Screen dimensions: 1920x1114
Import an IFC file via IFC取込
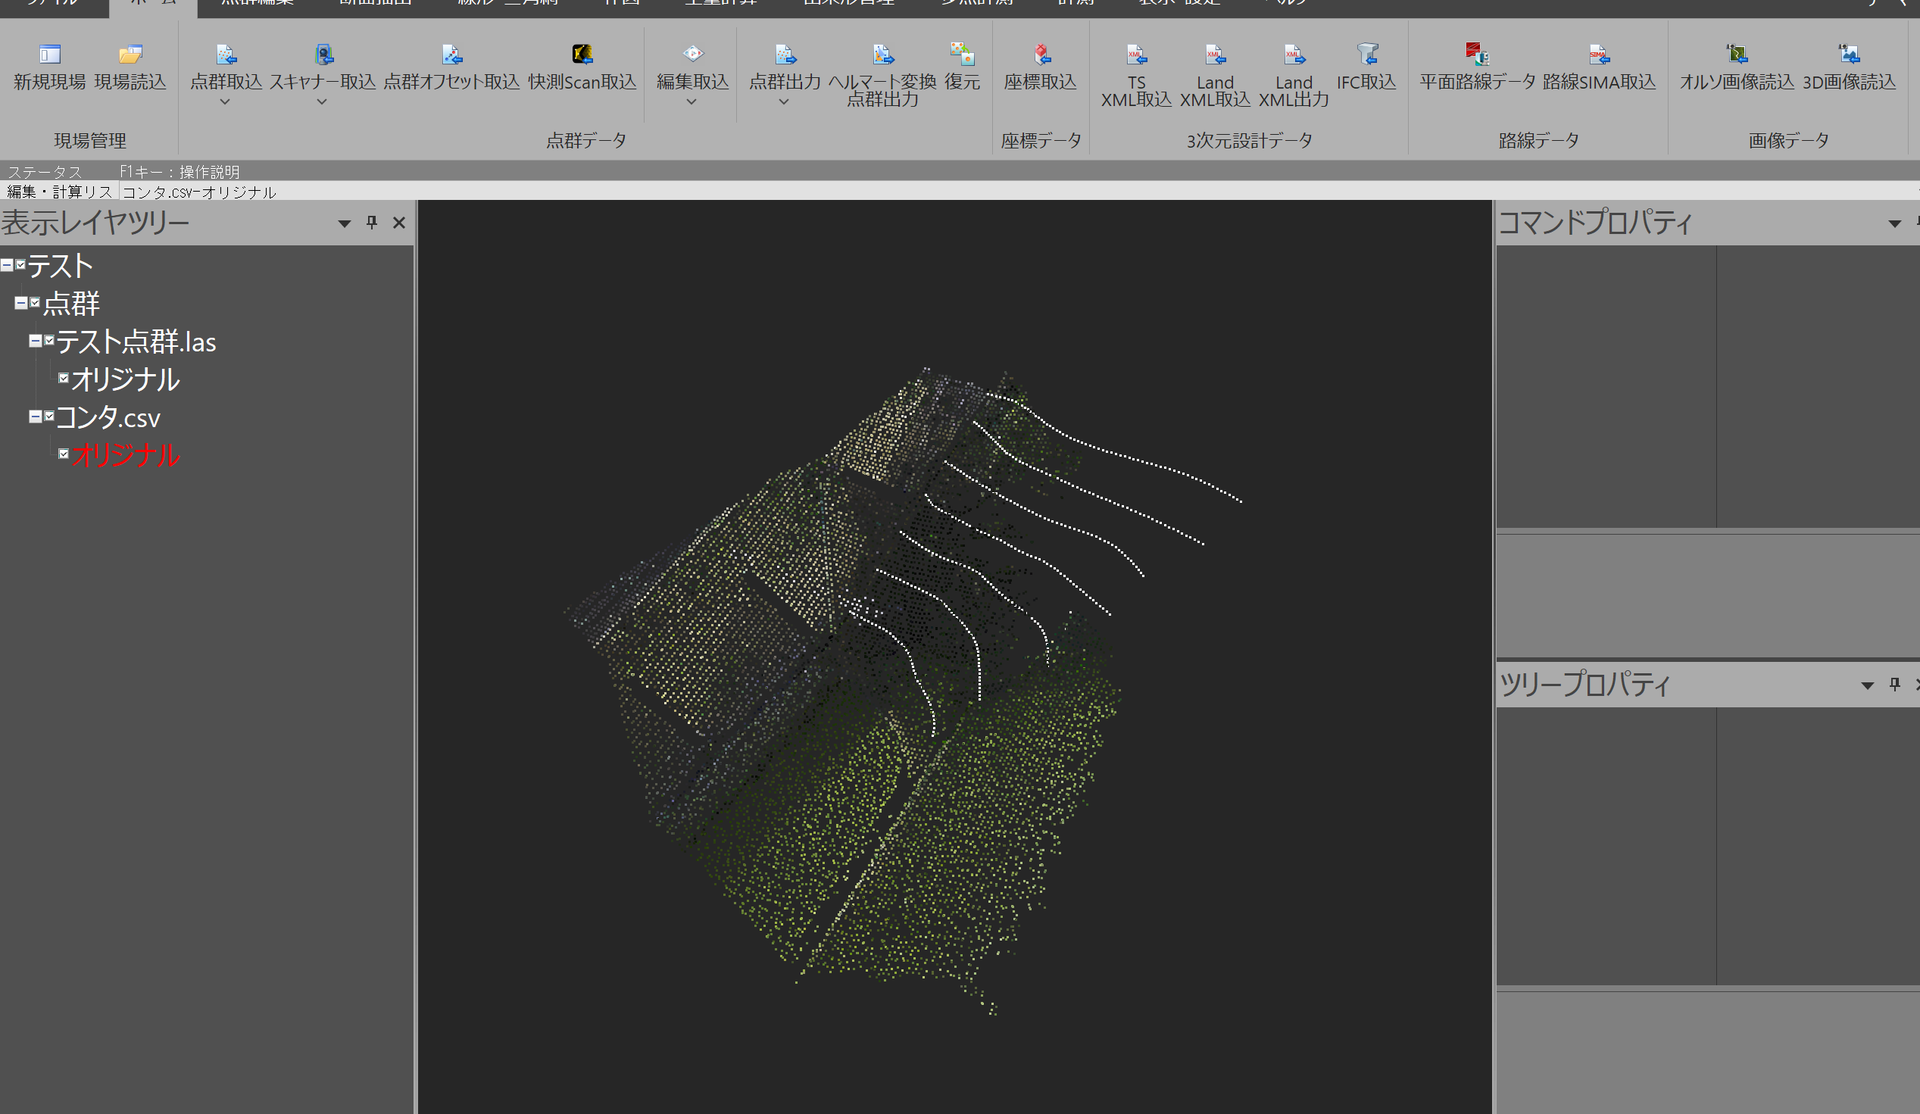[x=1366, y=67]
